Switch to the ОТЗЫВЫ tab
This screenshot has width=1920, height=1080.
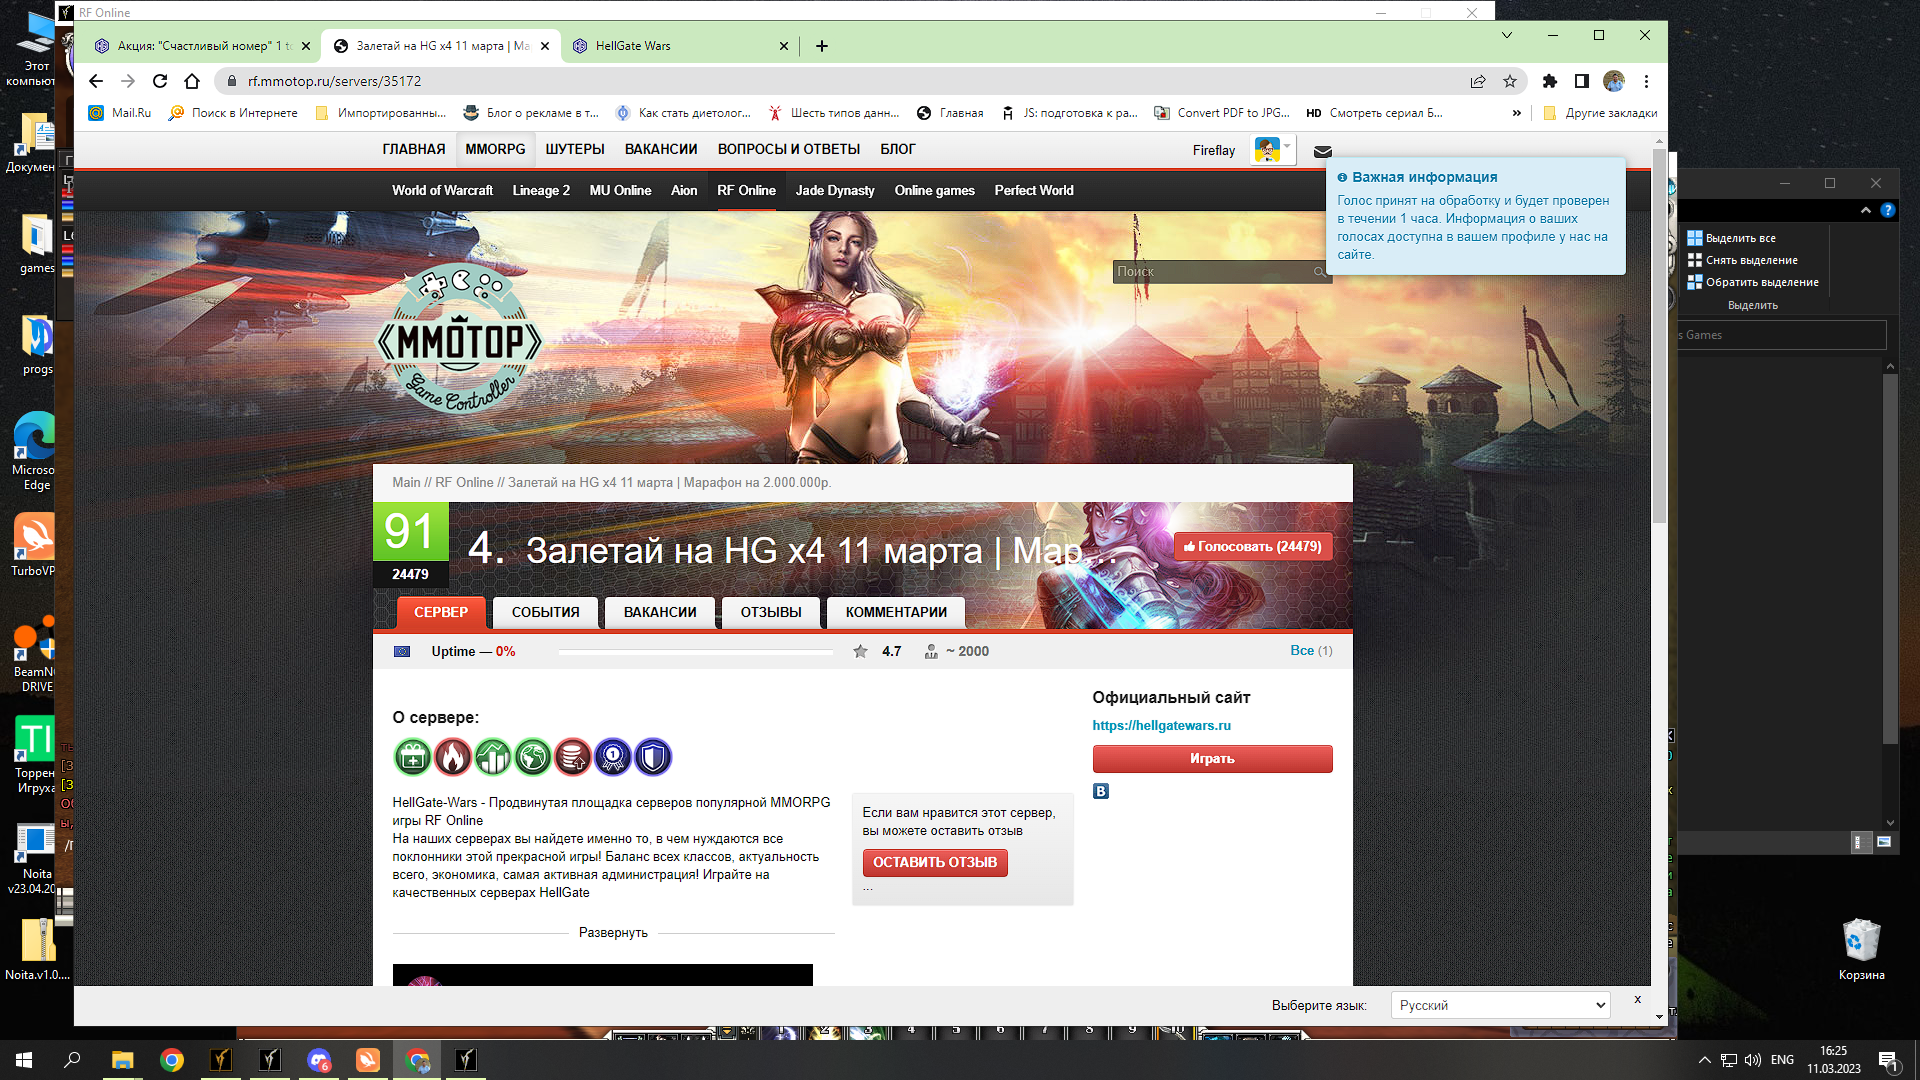pos(771,612)
